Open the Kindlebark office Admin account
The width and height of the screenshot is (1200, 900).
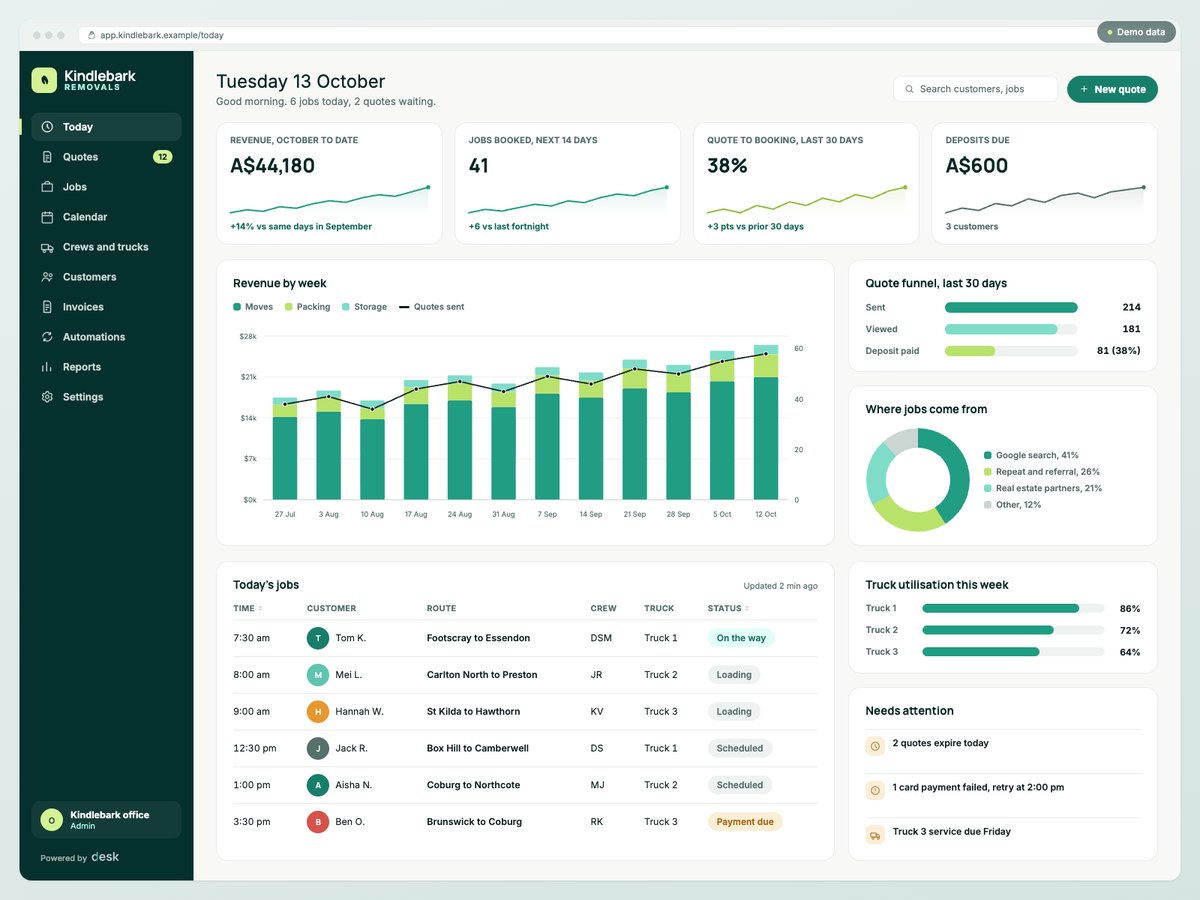coord(106,820)
